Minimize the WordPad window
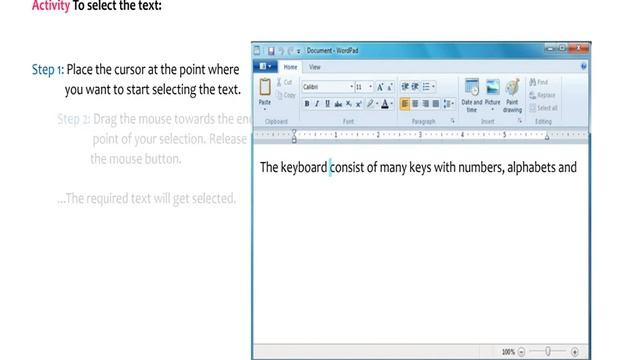 [550, 49]
